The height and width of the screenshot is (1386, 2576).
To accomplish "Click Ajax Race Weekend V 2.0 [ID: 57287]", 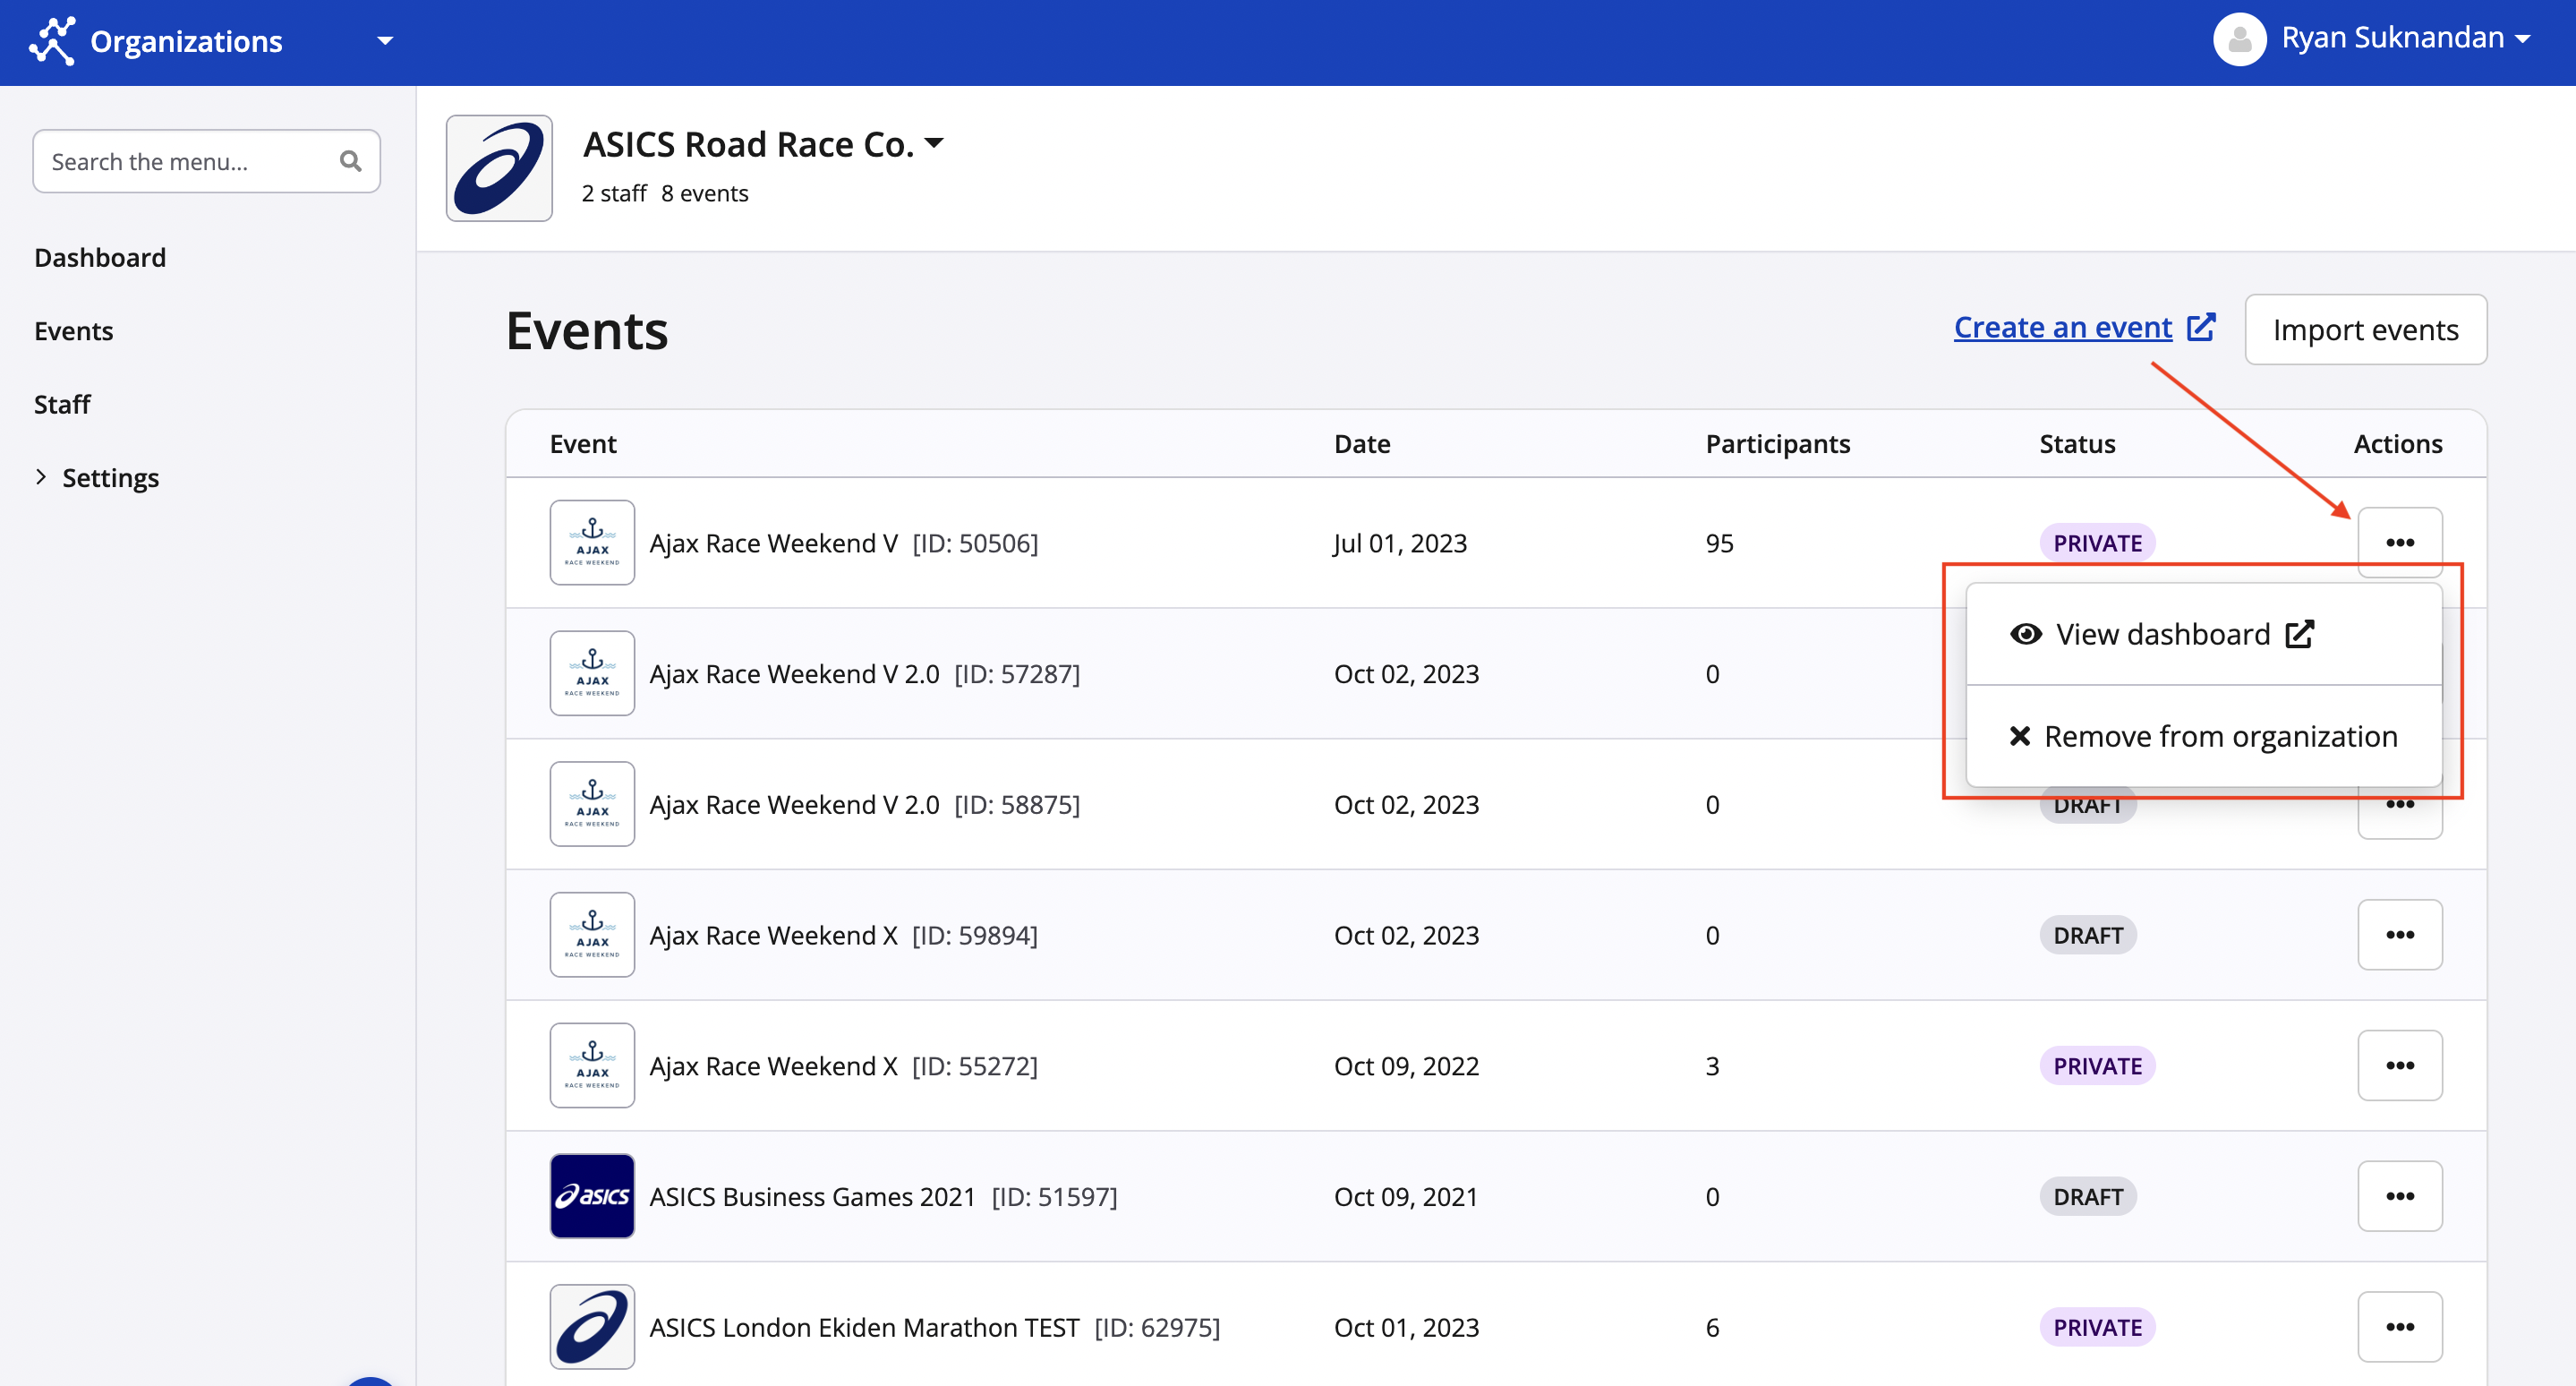I will [865, 674].
